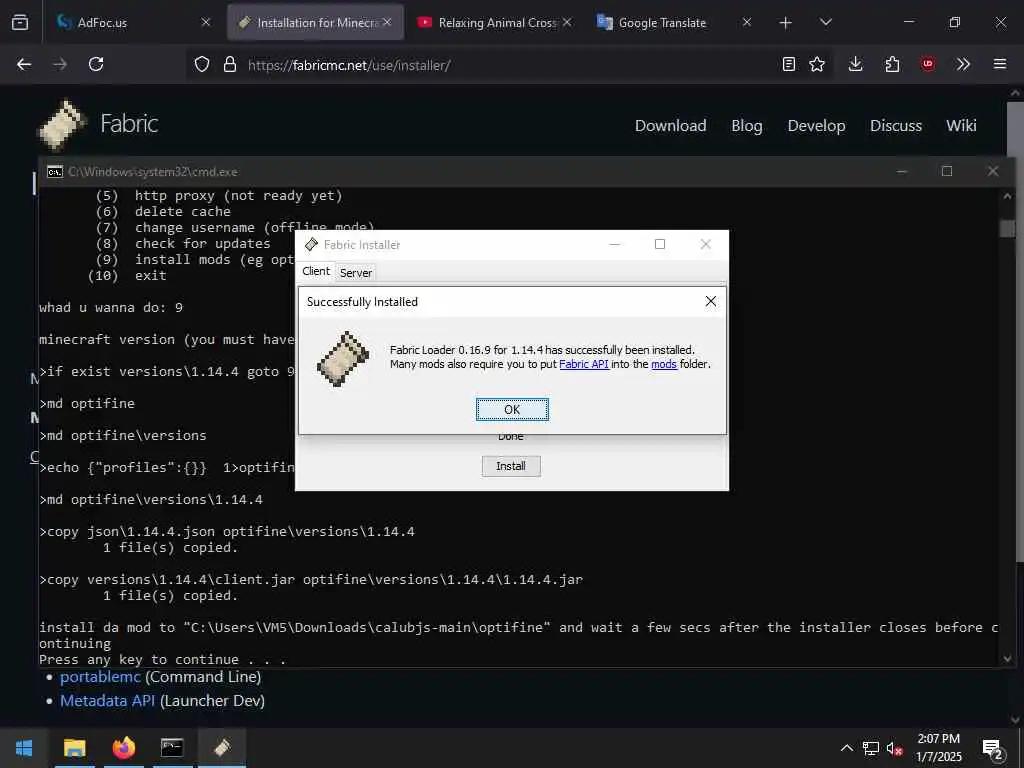The image size is (1024, 768).
Task: Click the Firefox View icon
Action: click(x=20, y=22)
